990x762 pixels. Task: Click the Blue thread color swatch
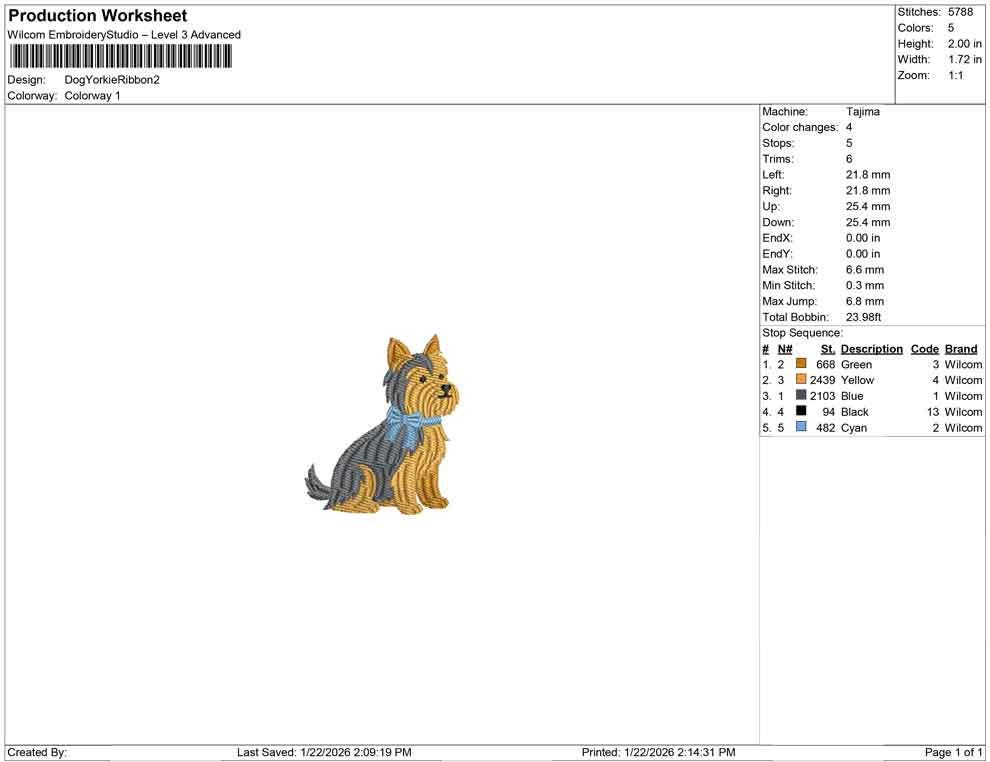(799, 396)
